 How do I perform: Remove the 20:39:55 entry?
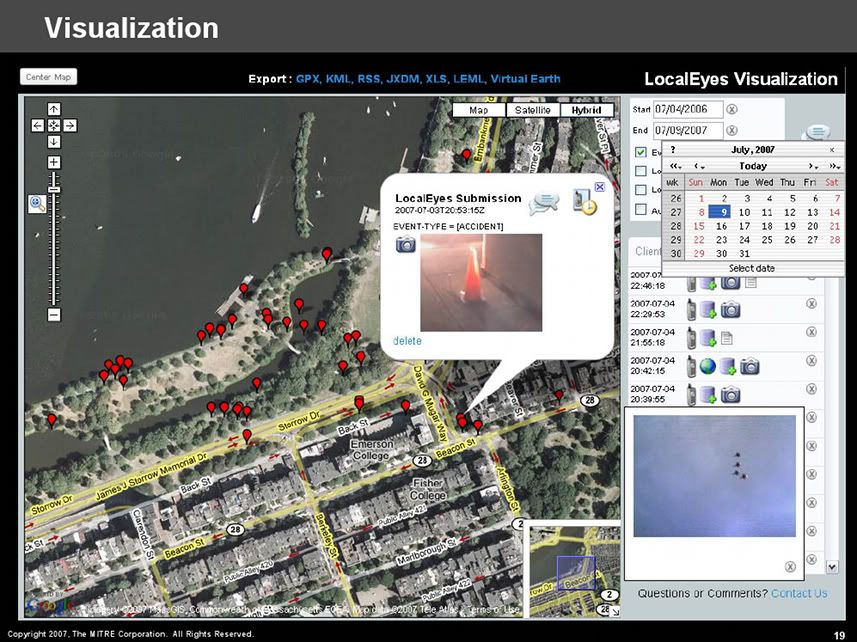(812, 389)
